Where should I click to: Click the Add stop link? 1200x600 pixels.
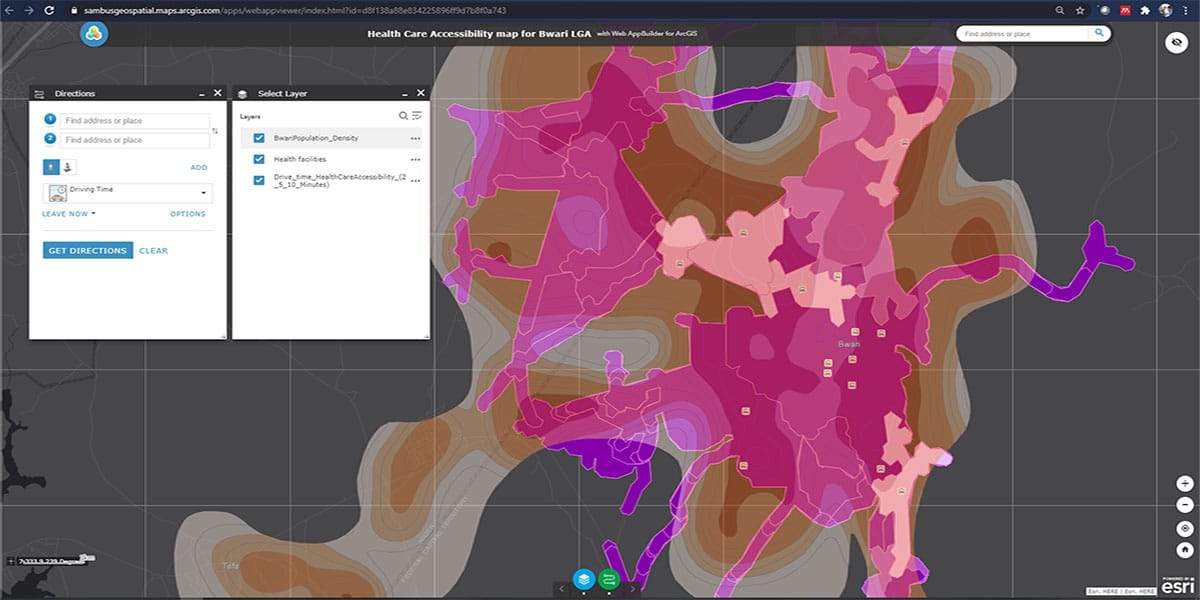[198, 168]
